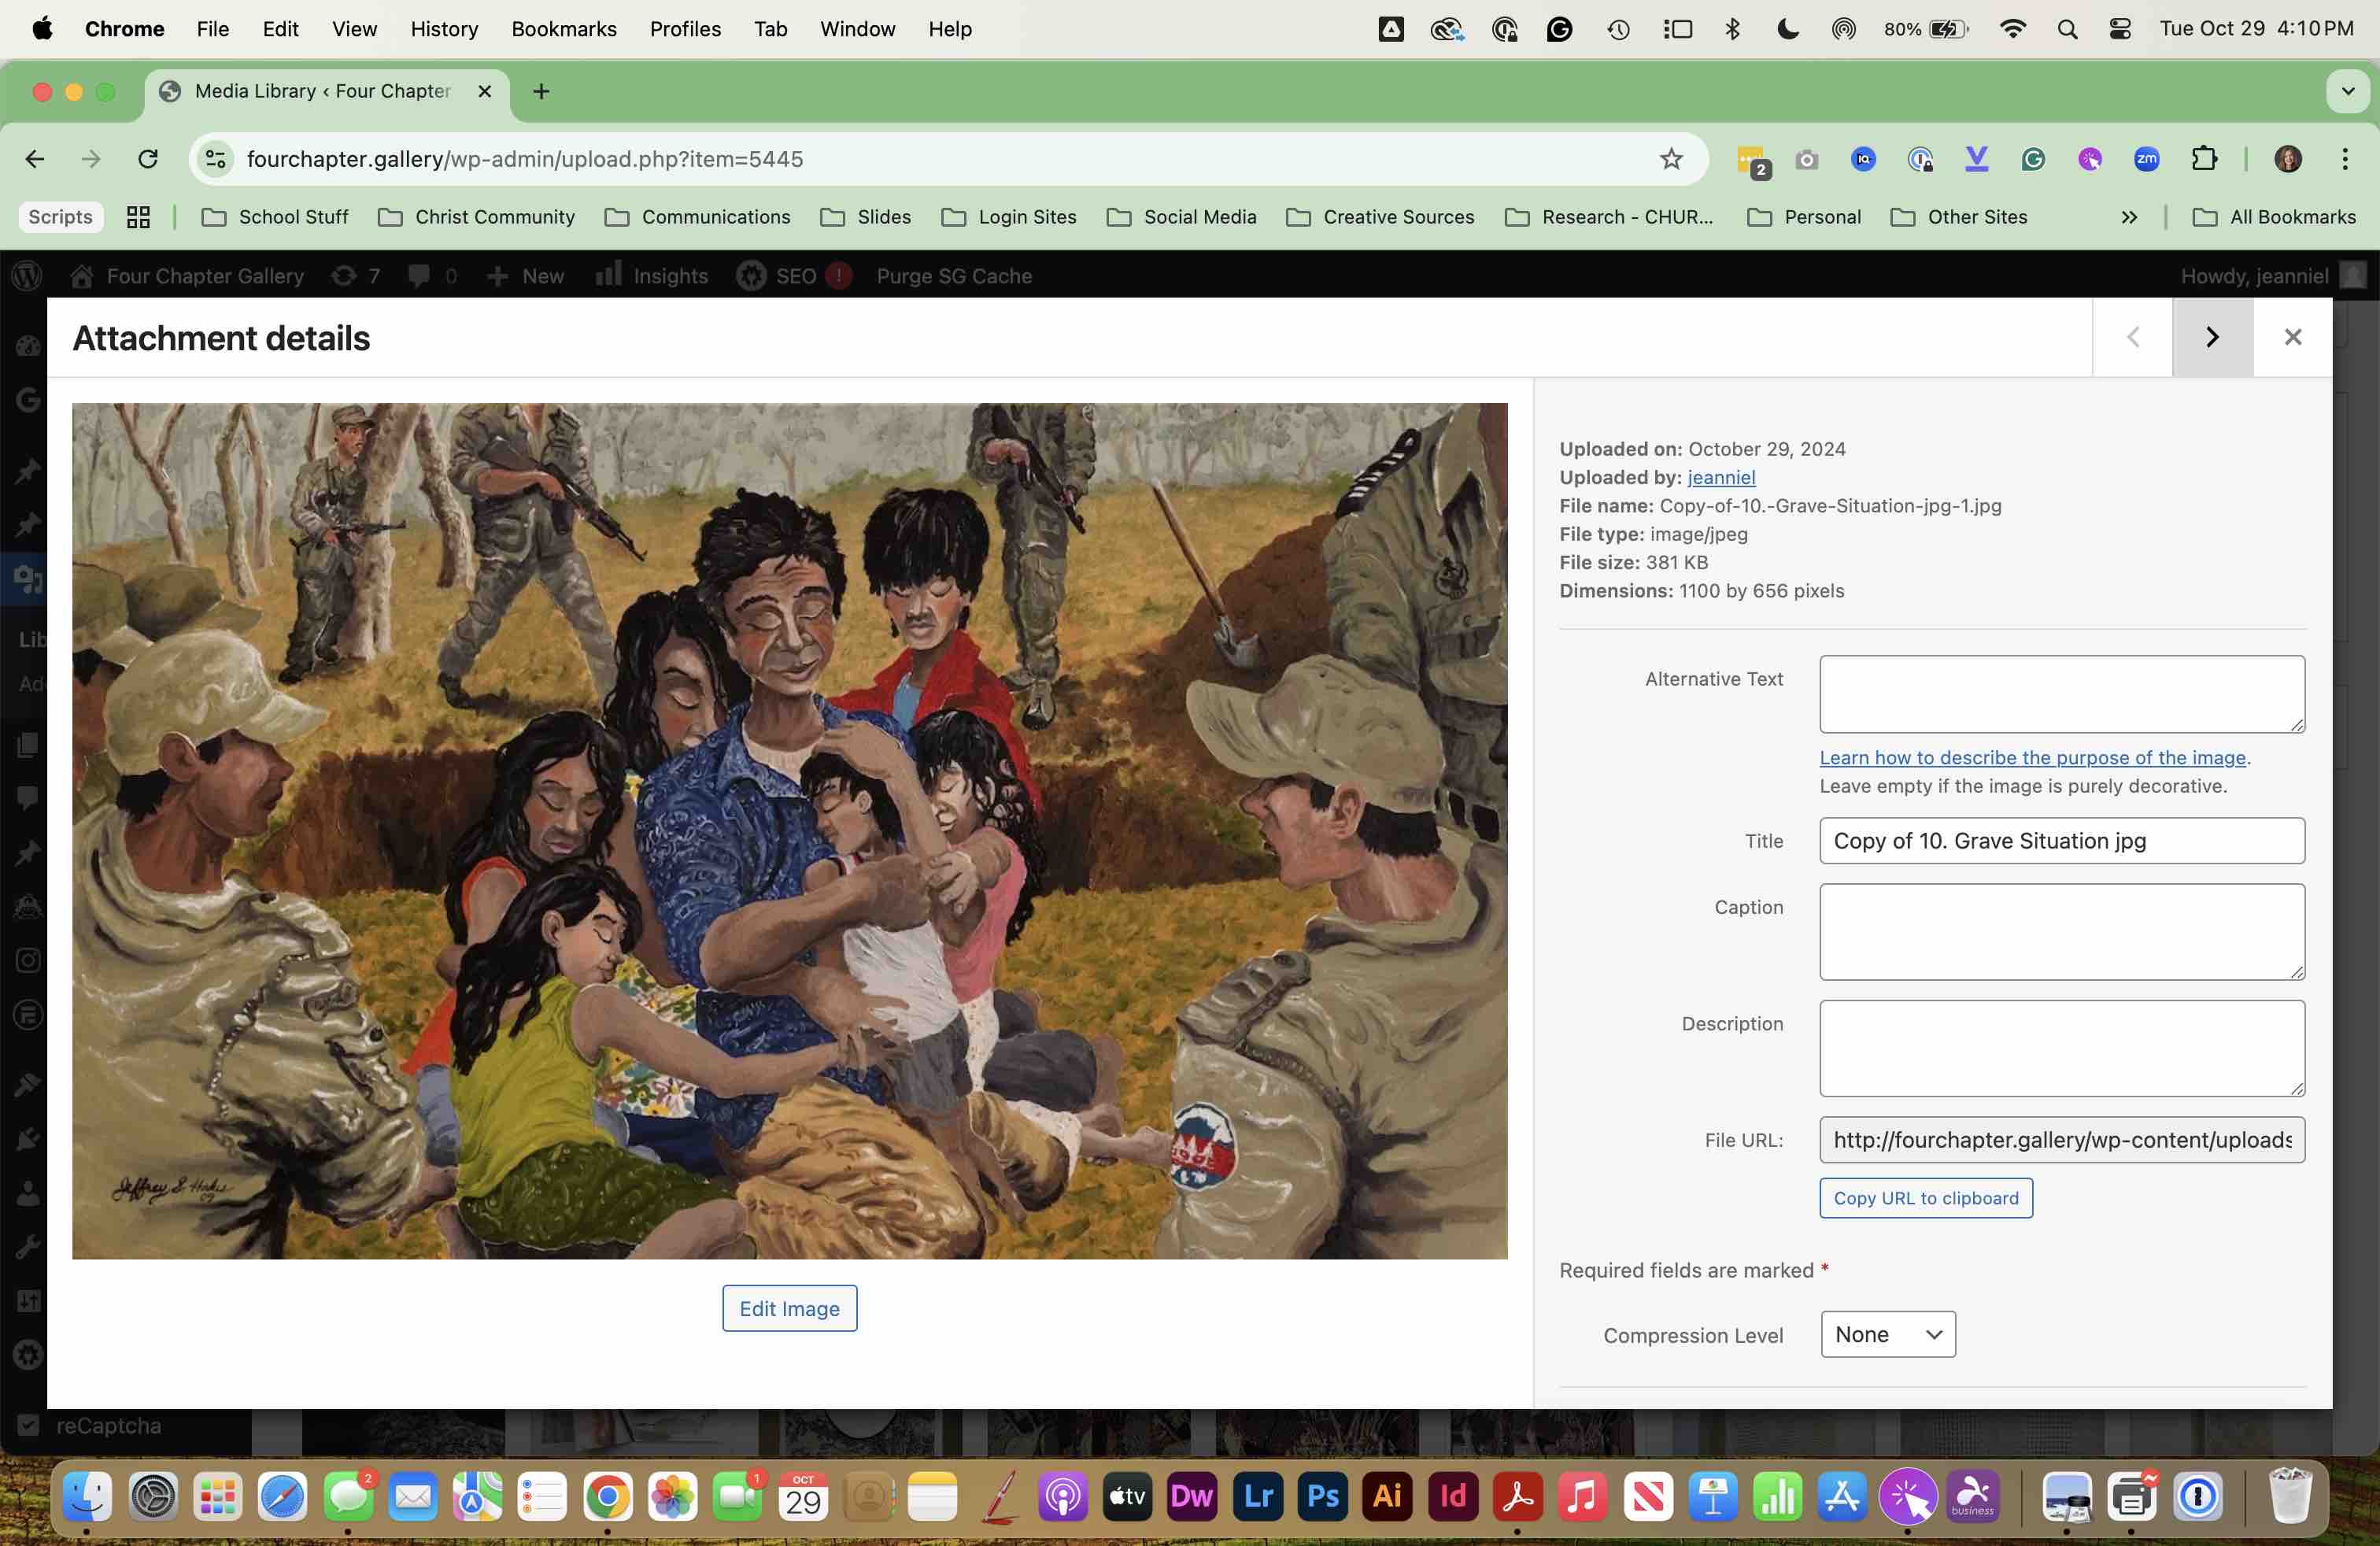
Task: Open the Christ Community bookmarks folder
Action: point(477,217)
